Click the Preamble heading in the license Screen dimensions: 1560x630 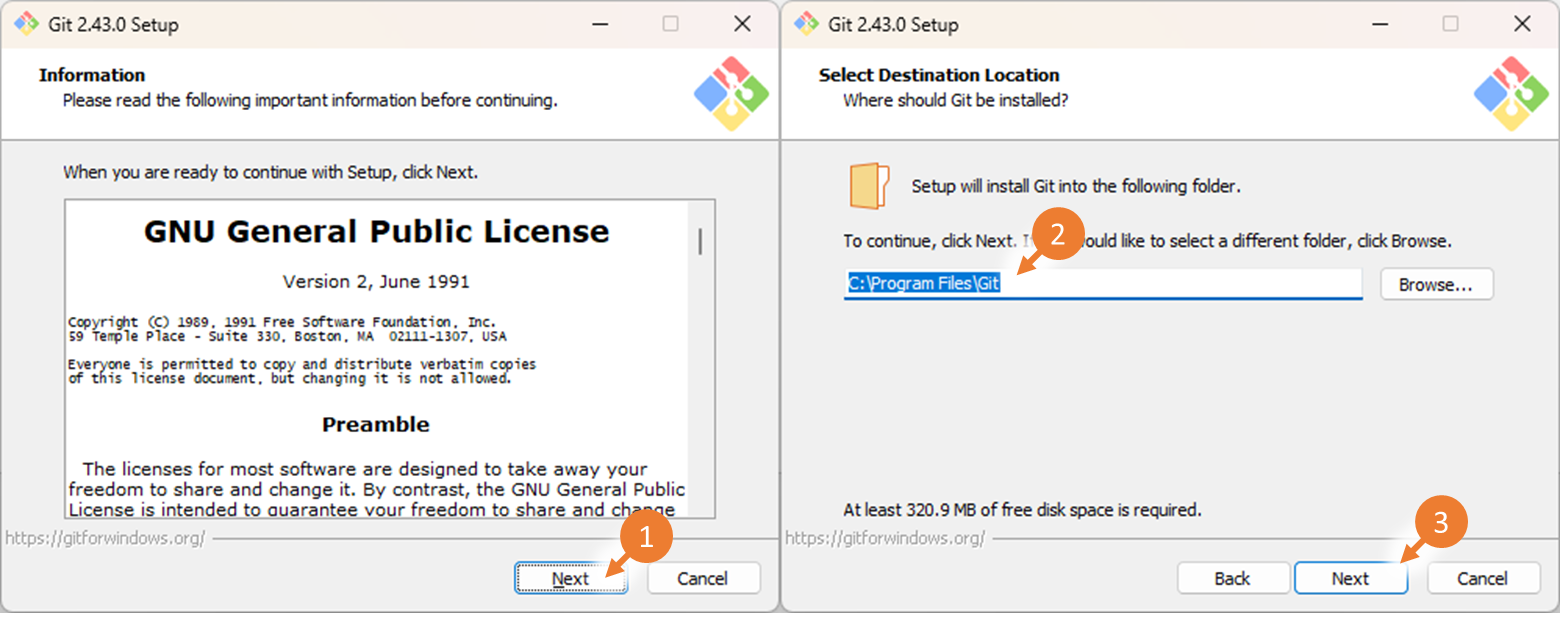pos(376,424)
